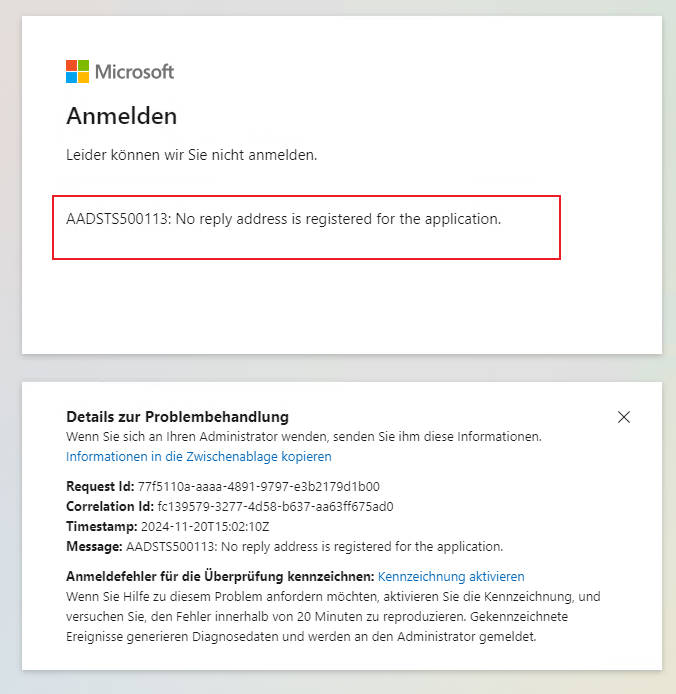Viewport: 676px width, 694px height.
Task: Click the AADSTS500113 error in the red box
Action: coord(283,219)
